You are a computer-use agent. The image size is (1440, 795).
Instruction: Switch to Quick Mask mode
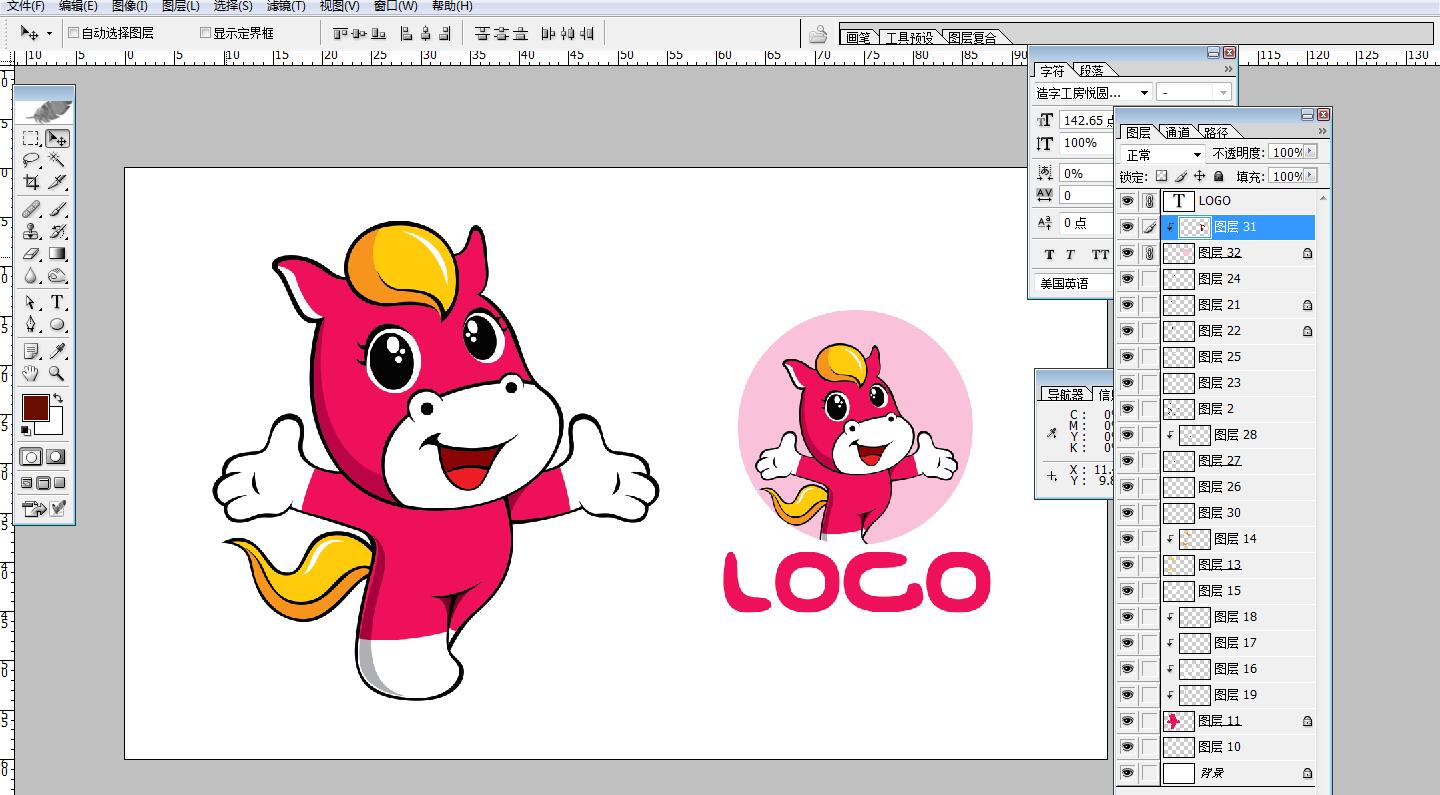point(56,457)
